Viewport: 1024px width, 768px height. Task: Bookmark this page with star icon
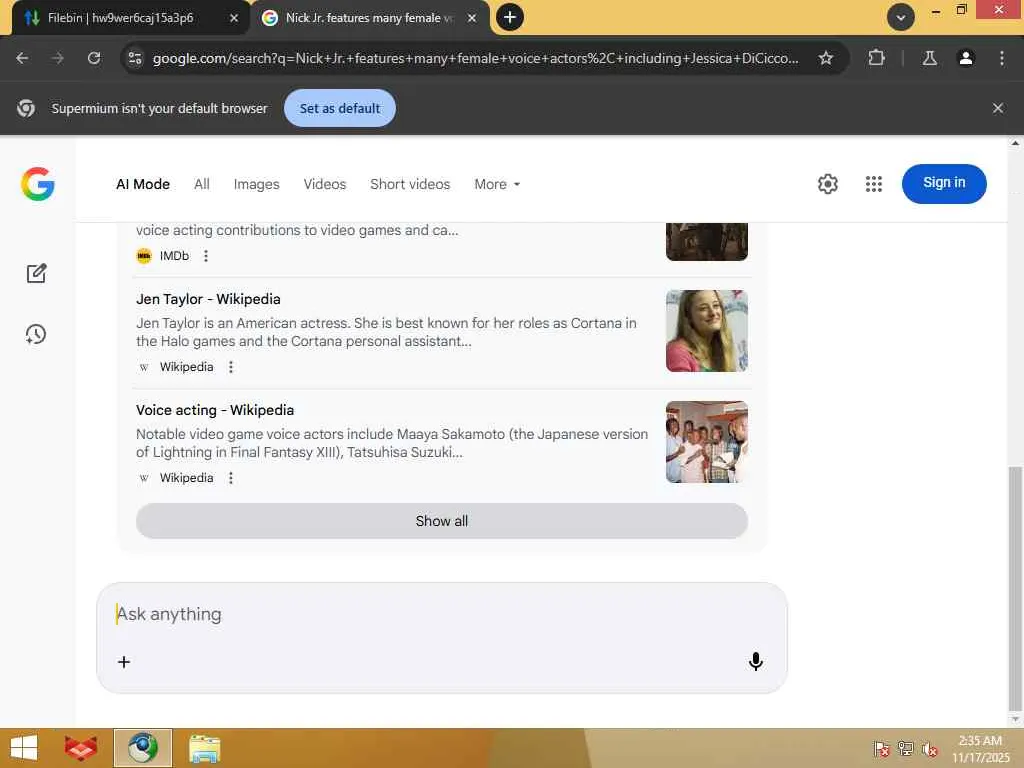click(x=825, y=58)
